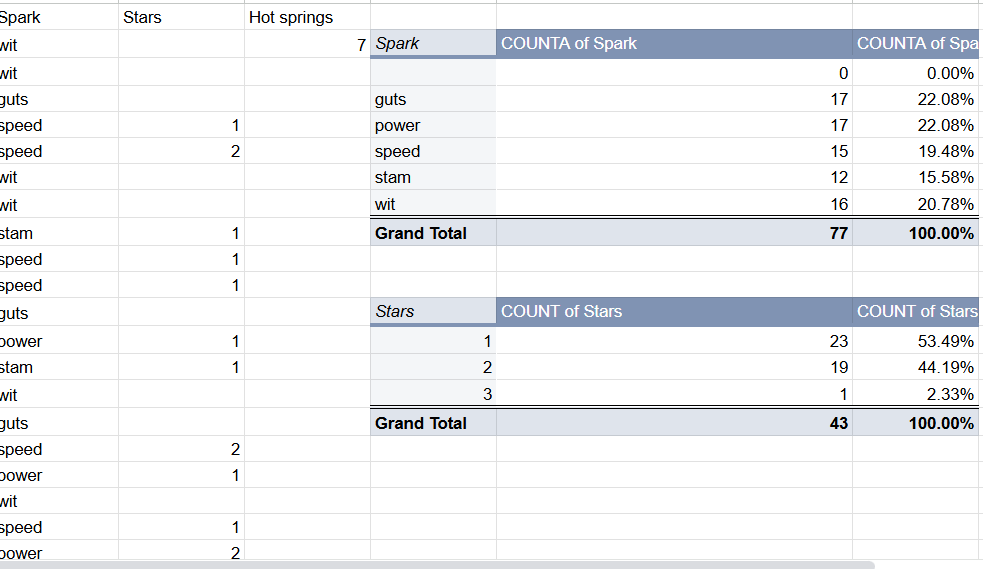Click the cut-off COUNTA of Spa percentage header
Image resolution: width=983 pixels, height=569 pixels.
917,43
